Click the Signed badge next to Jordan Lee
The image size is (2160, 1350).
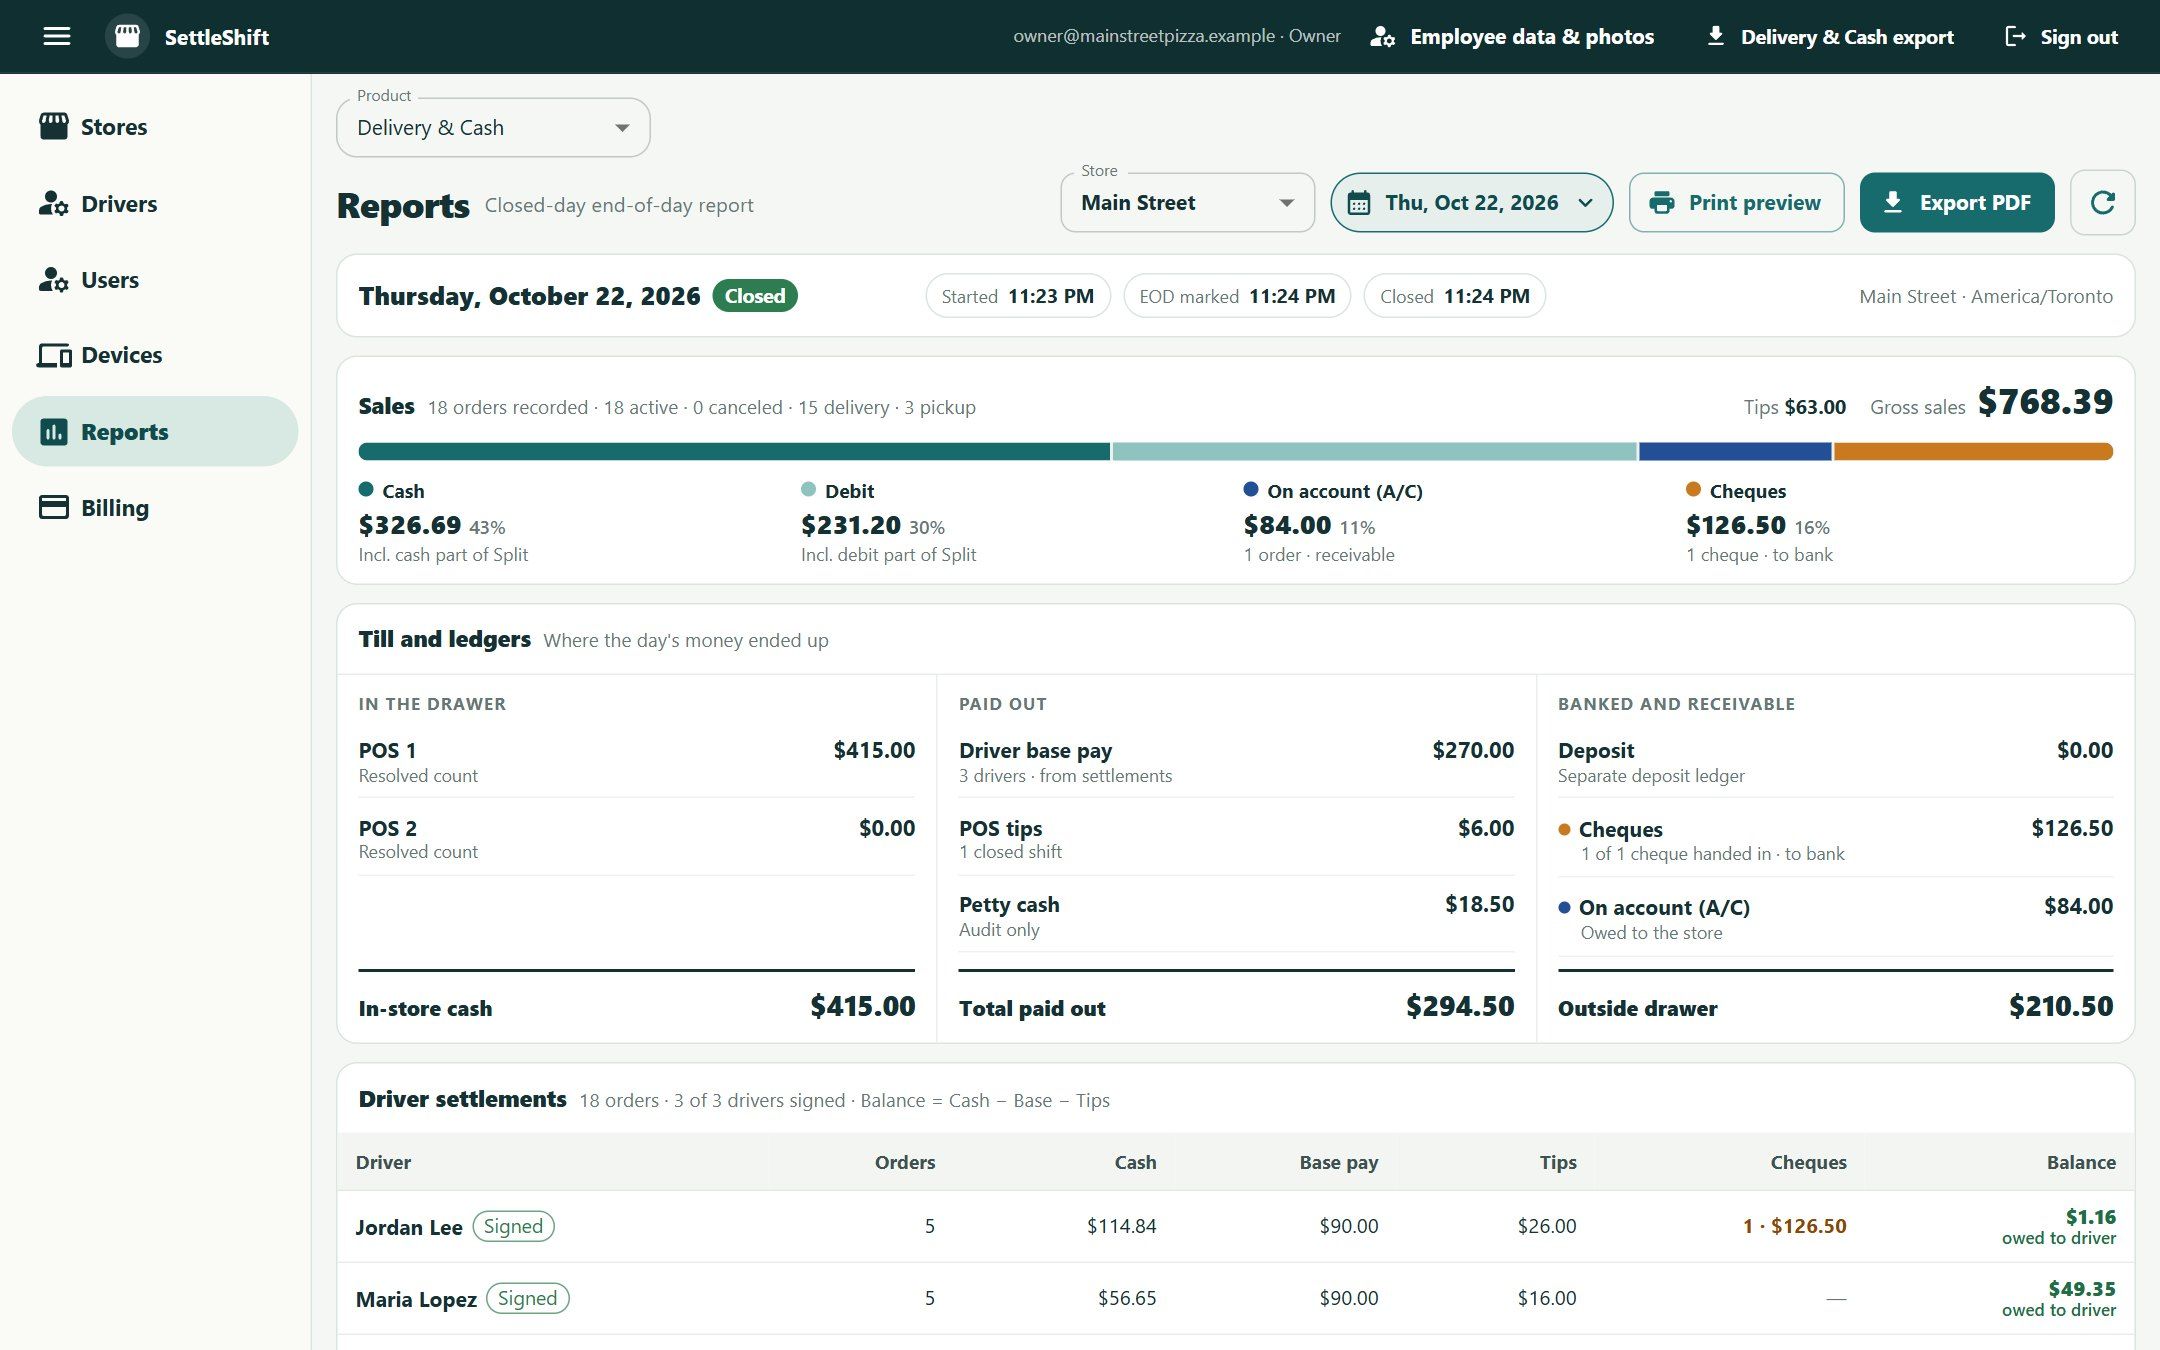(x=513, y=1226)
